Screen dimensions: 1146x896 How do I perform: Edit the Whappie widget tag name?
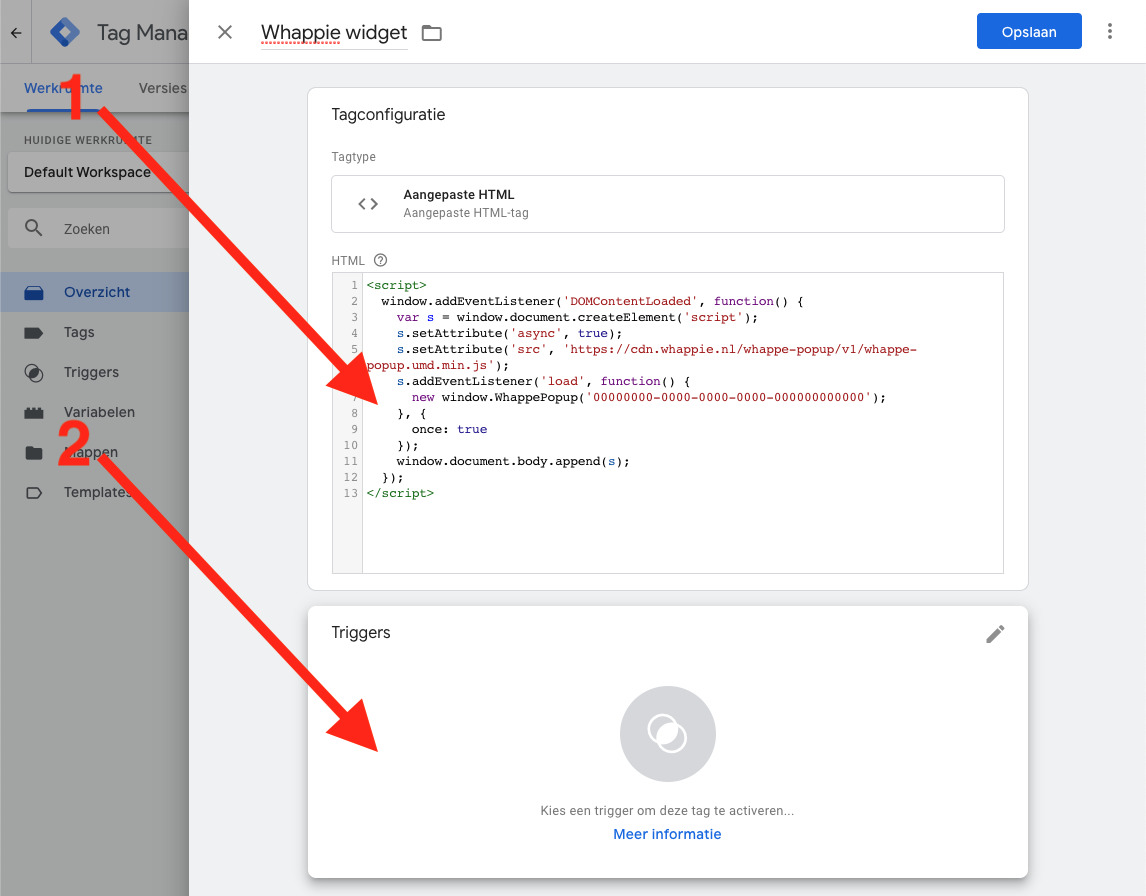(x=334, y=32)
